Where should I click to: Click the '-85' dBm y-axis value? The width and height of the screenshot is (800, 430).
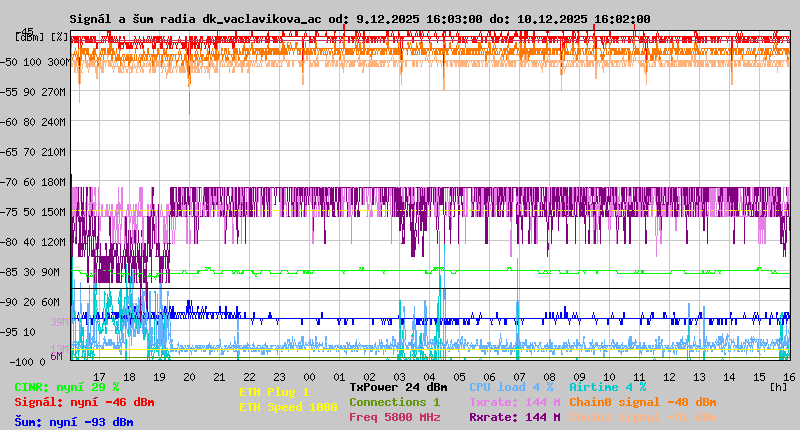[9, 272]
